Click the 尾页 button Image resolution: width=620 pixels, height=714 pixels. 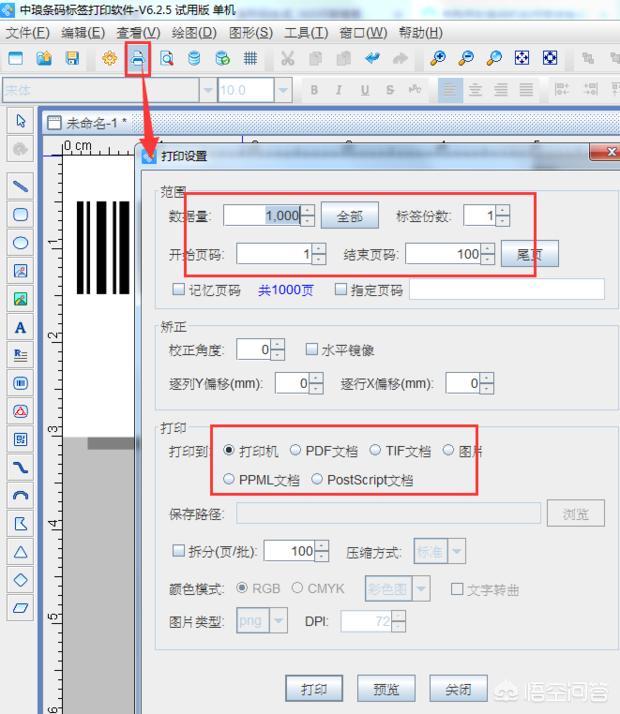click(x=529, y=254)
